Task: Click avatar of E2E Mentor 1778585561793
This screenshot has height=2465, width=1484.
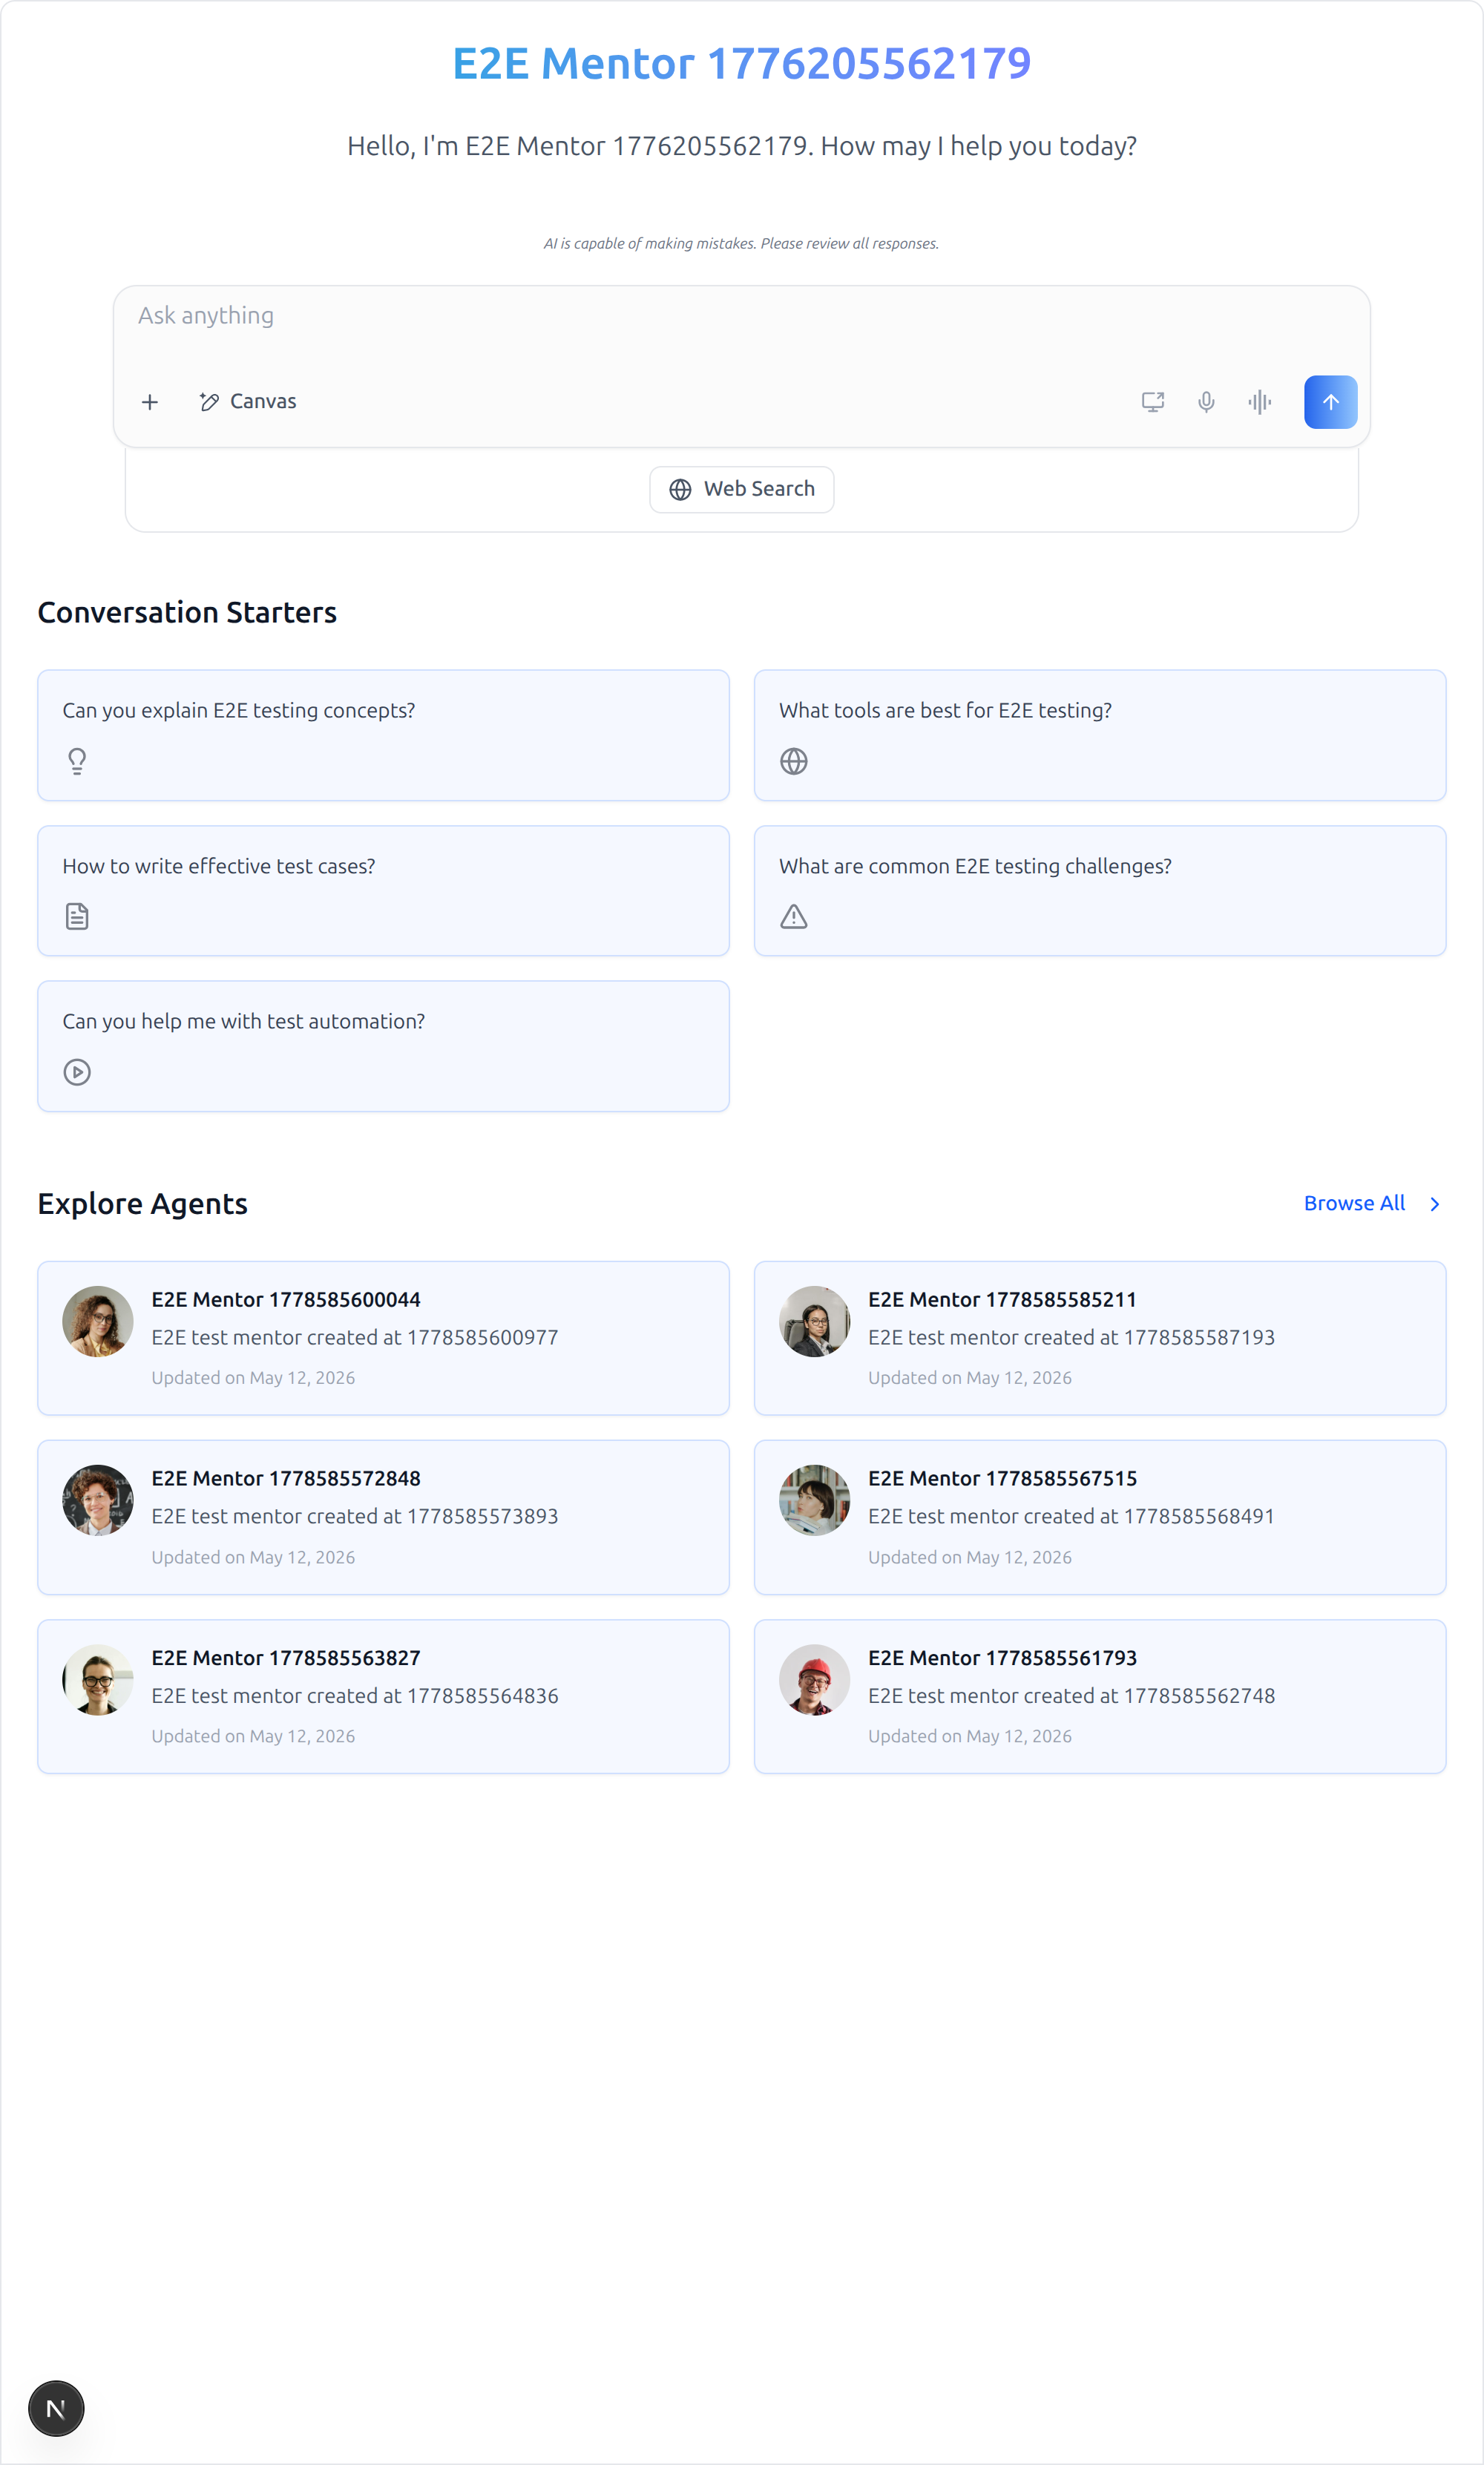Action: point(814,1680)
